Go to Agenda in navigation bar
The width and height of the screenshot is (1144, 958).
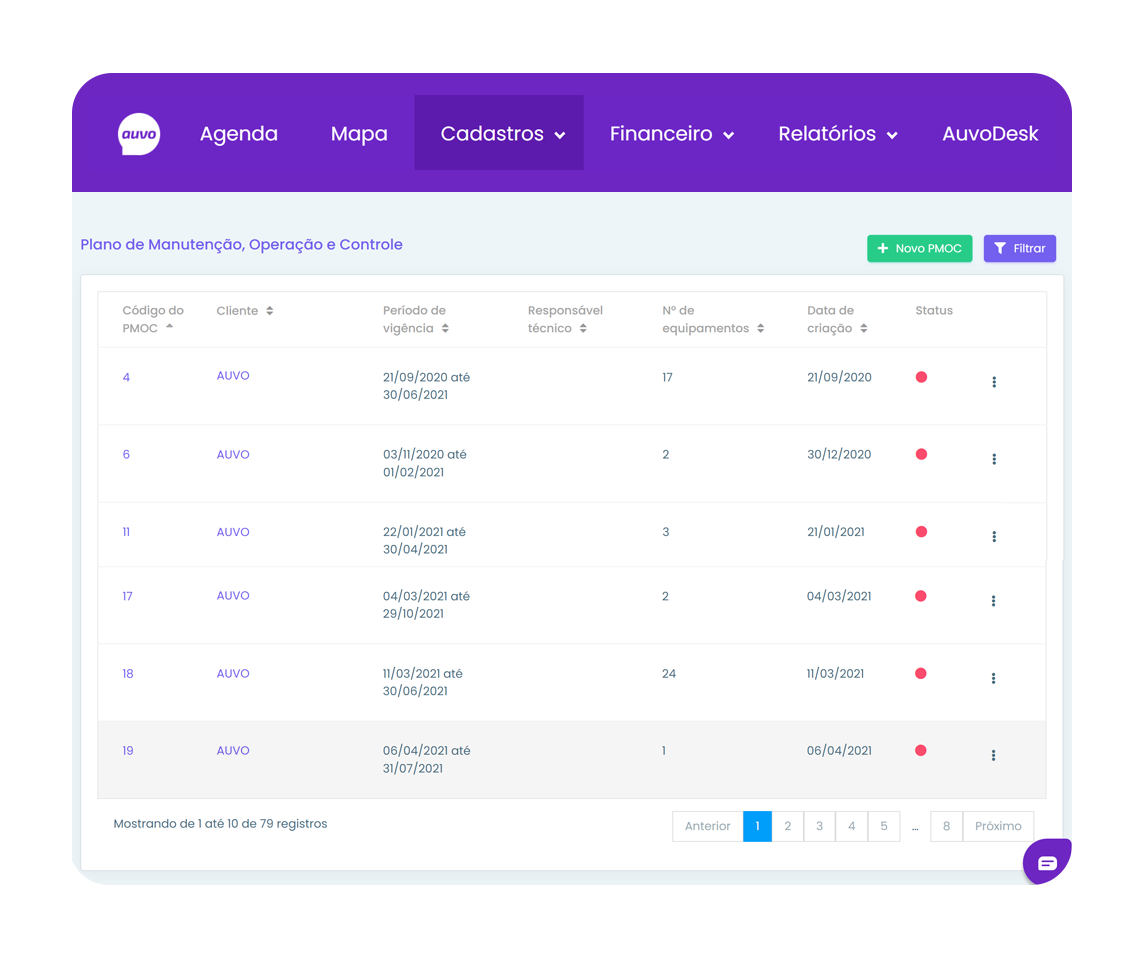point(239,134)
